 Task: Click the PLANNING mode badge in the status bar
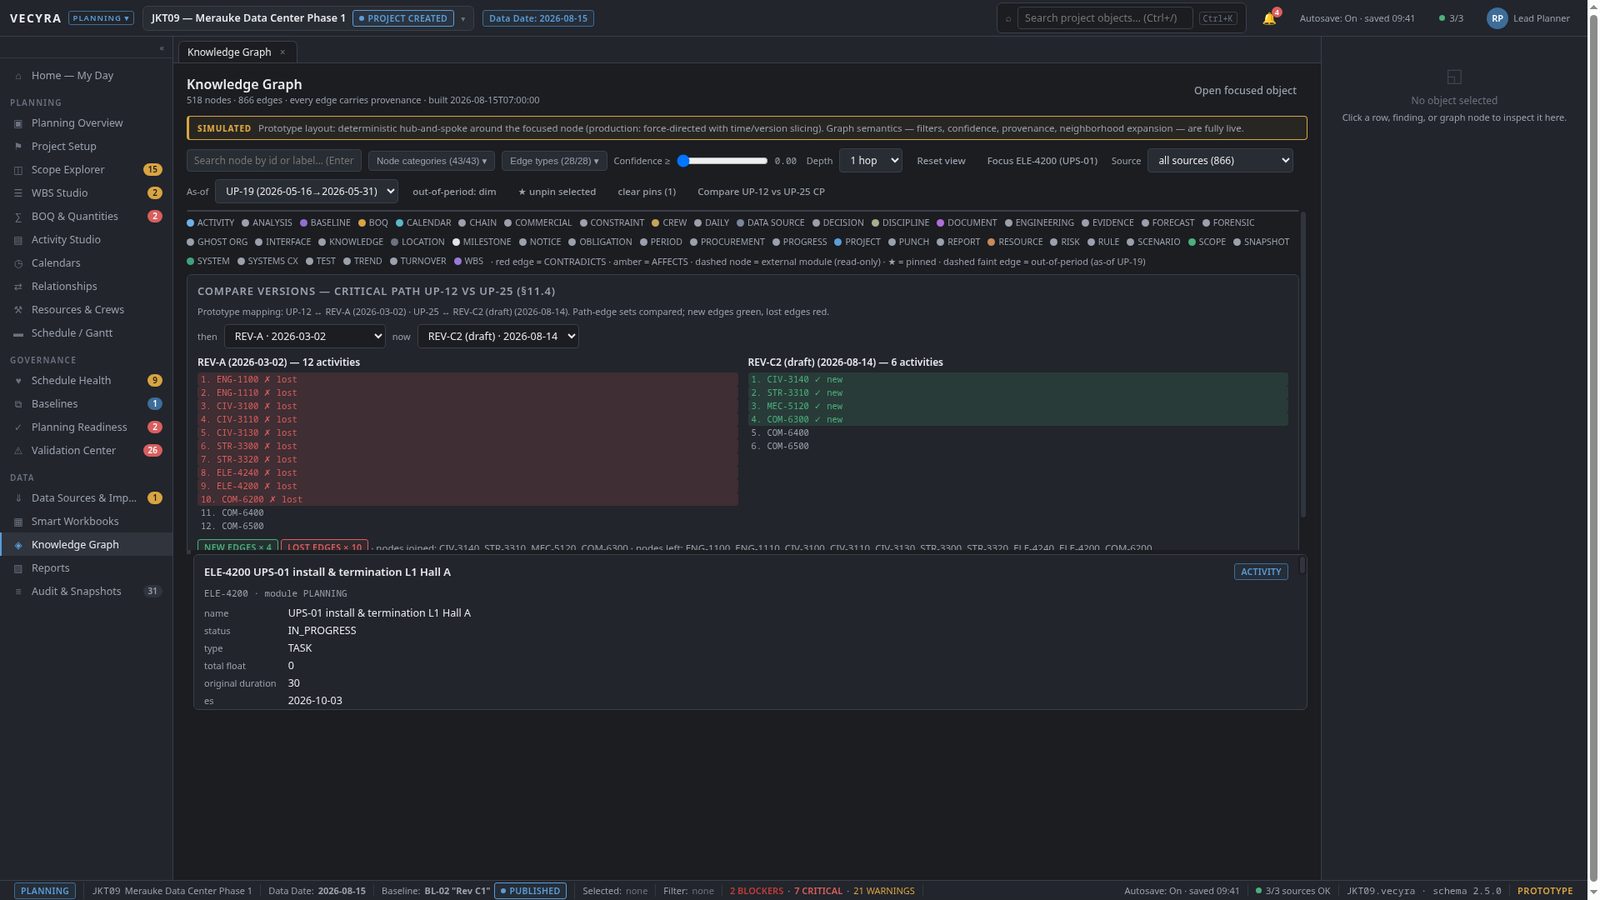pyautogui.click(x=45, y=891)
